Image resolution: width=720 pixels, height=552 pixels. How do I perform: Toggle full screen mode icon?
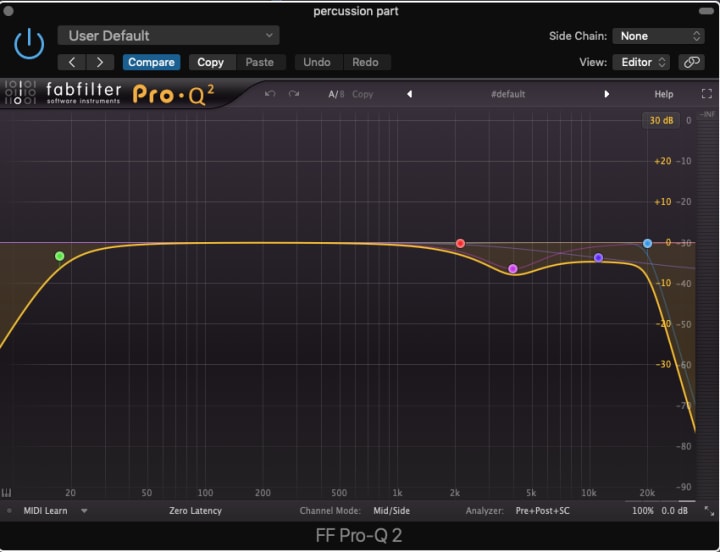[x=707, y=94]
